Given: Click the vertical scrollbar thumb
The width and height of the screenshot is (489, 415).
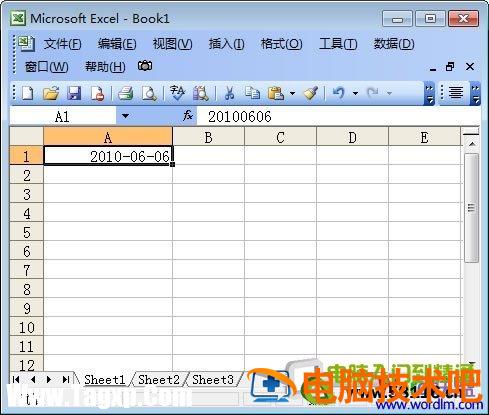Looking at the screenshot, I should [x=471, y=208].
